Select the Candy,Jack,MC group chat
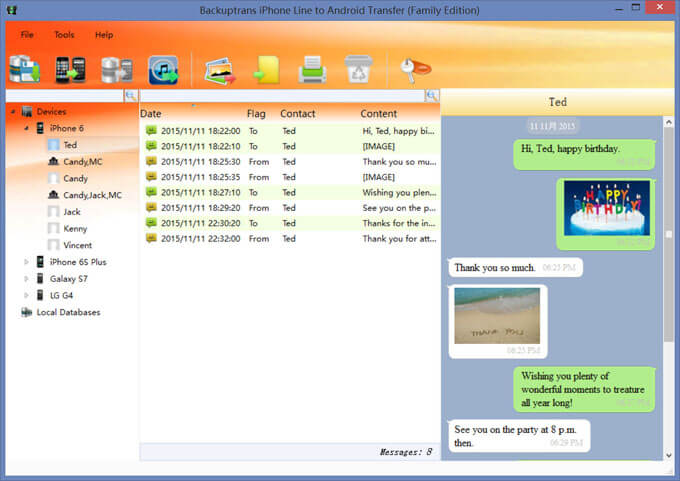680x481 pixels. (92, 195)
